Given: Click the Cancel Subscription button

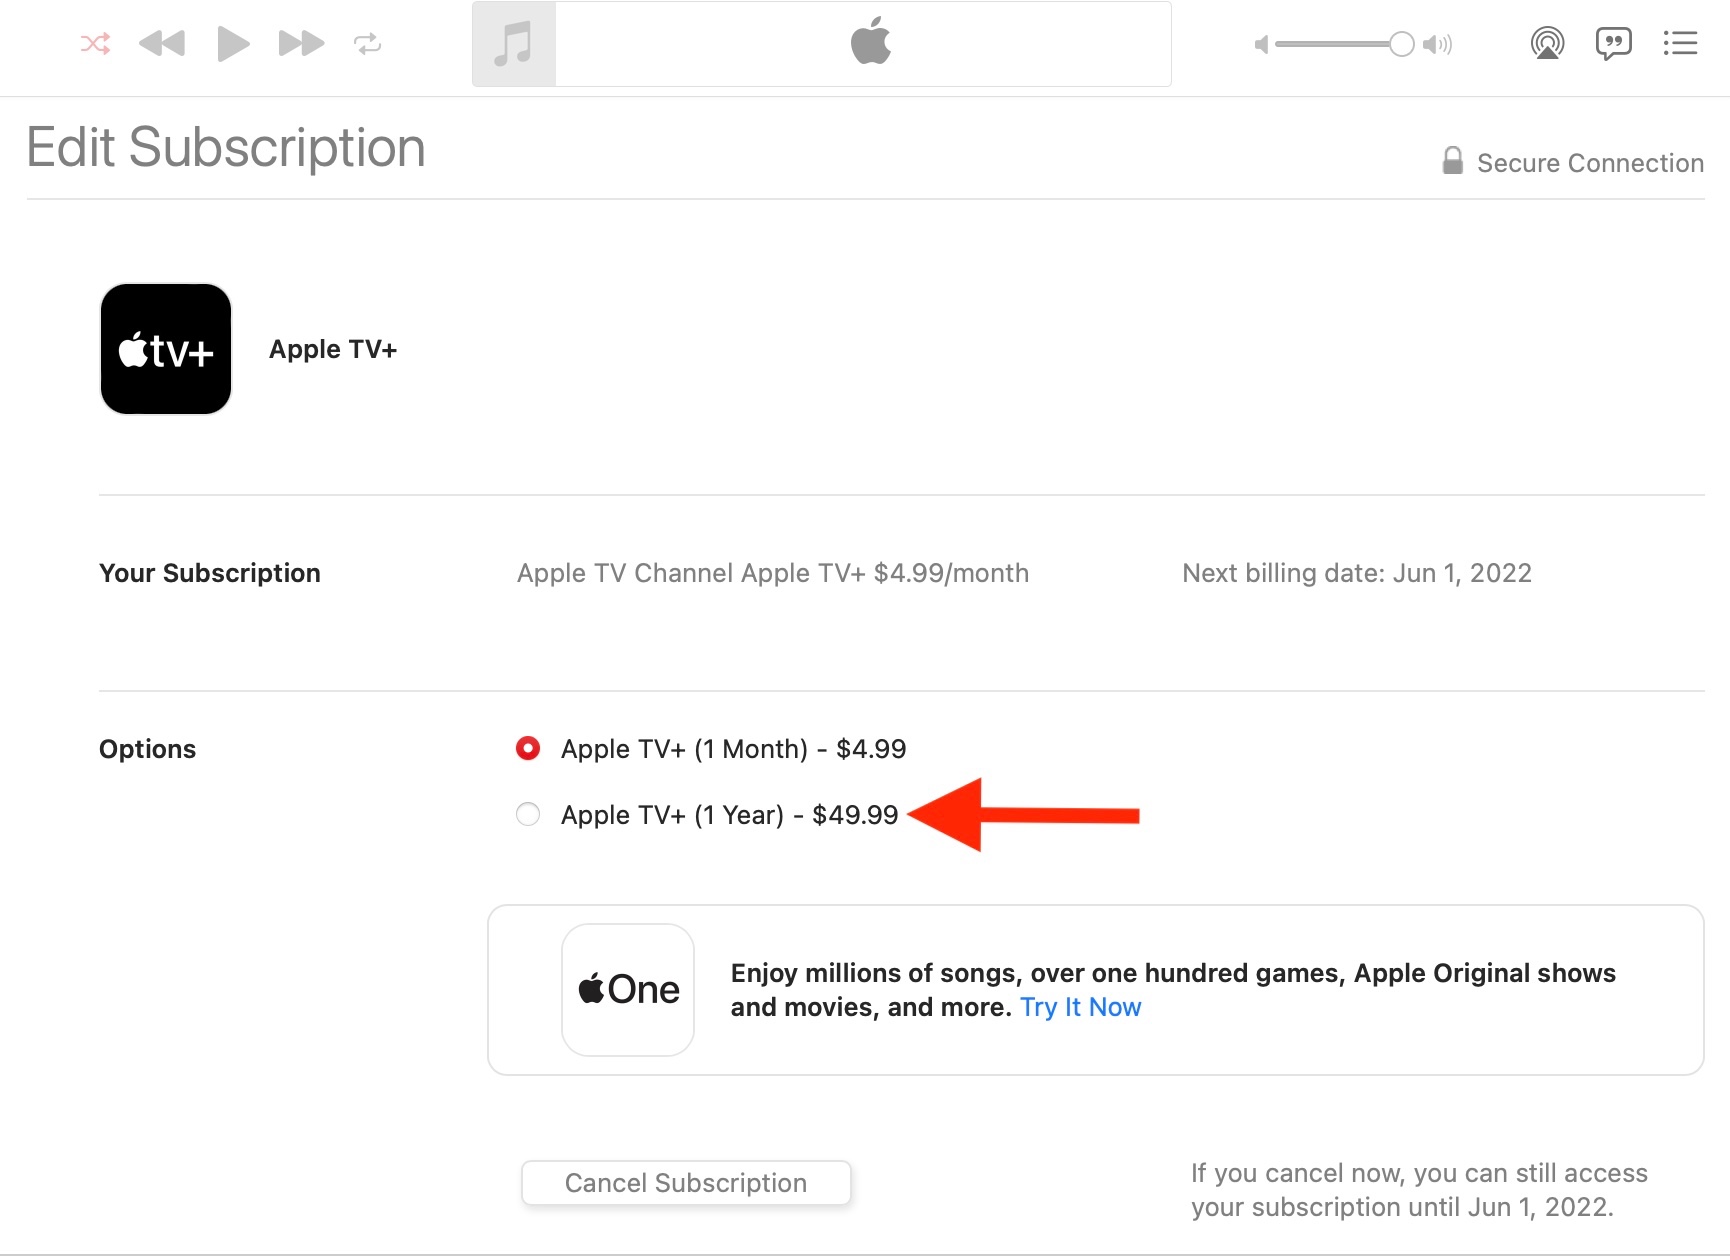Looking at the screenshot, I should point(686,1183).
